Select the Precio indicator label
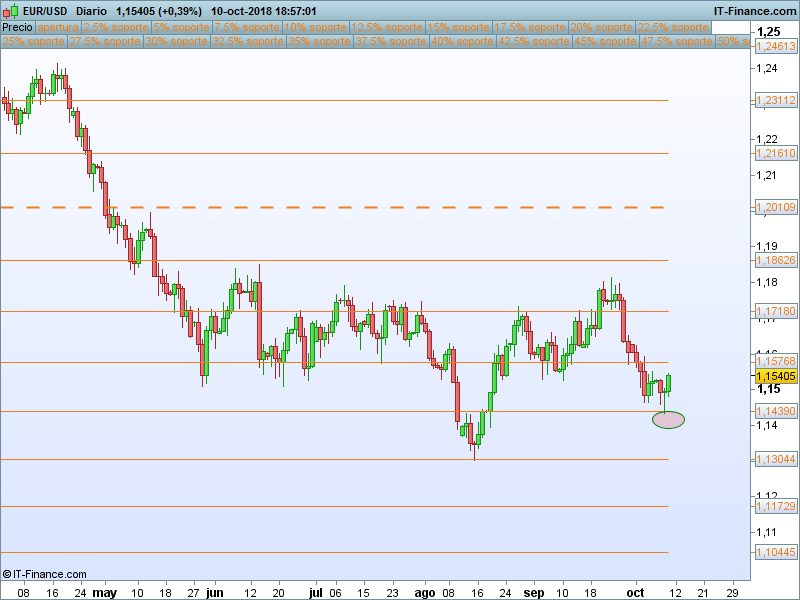Viewport: 800px width, 600px height. pyautogui.click(x=18, y=28)
